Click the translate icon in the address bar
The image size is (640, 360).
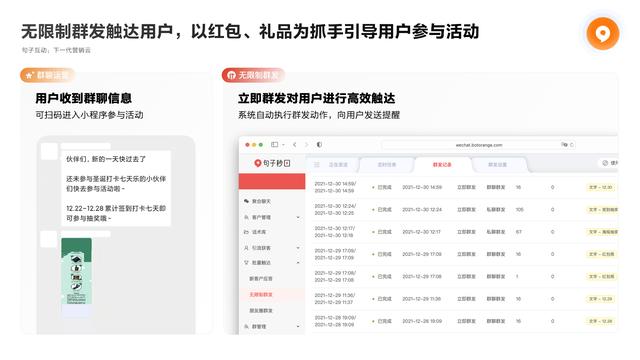(564, 144)
